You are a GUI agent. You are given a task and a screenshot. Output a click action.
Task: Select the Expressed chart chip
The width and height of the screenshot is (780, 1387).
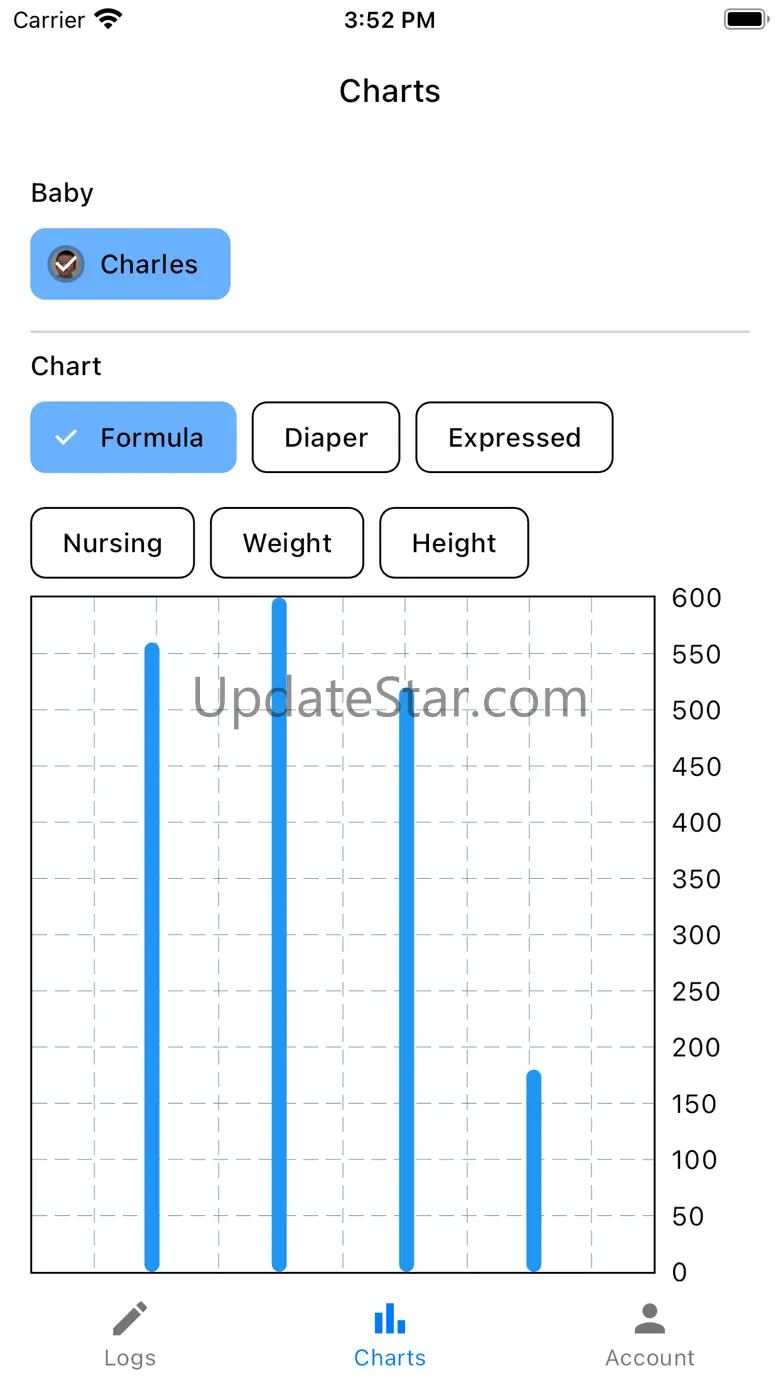(514, 437)
